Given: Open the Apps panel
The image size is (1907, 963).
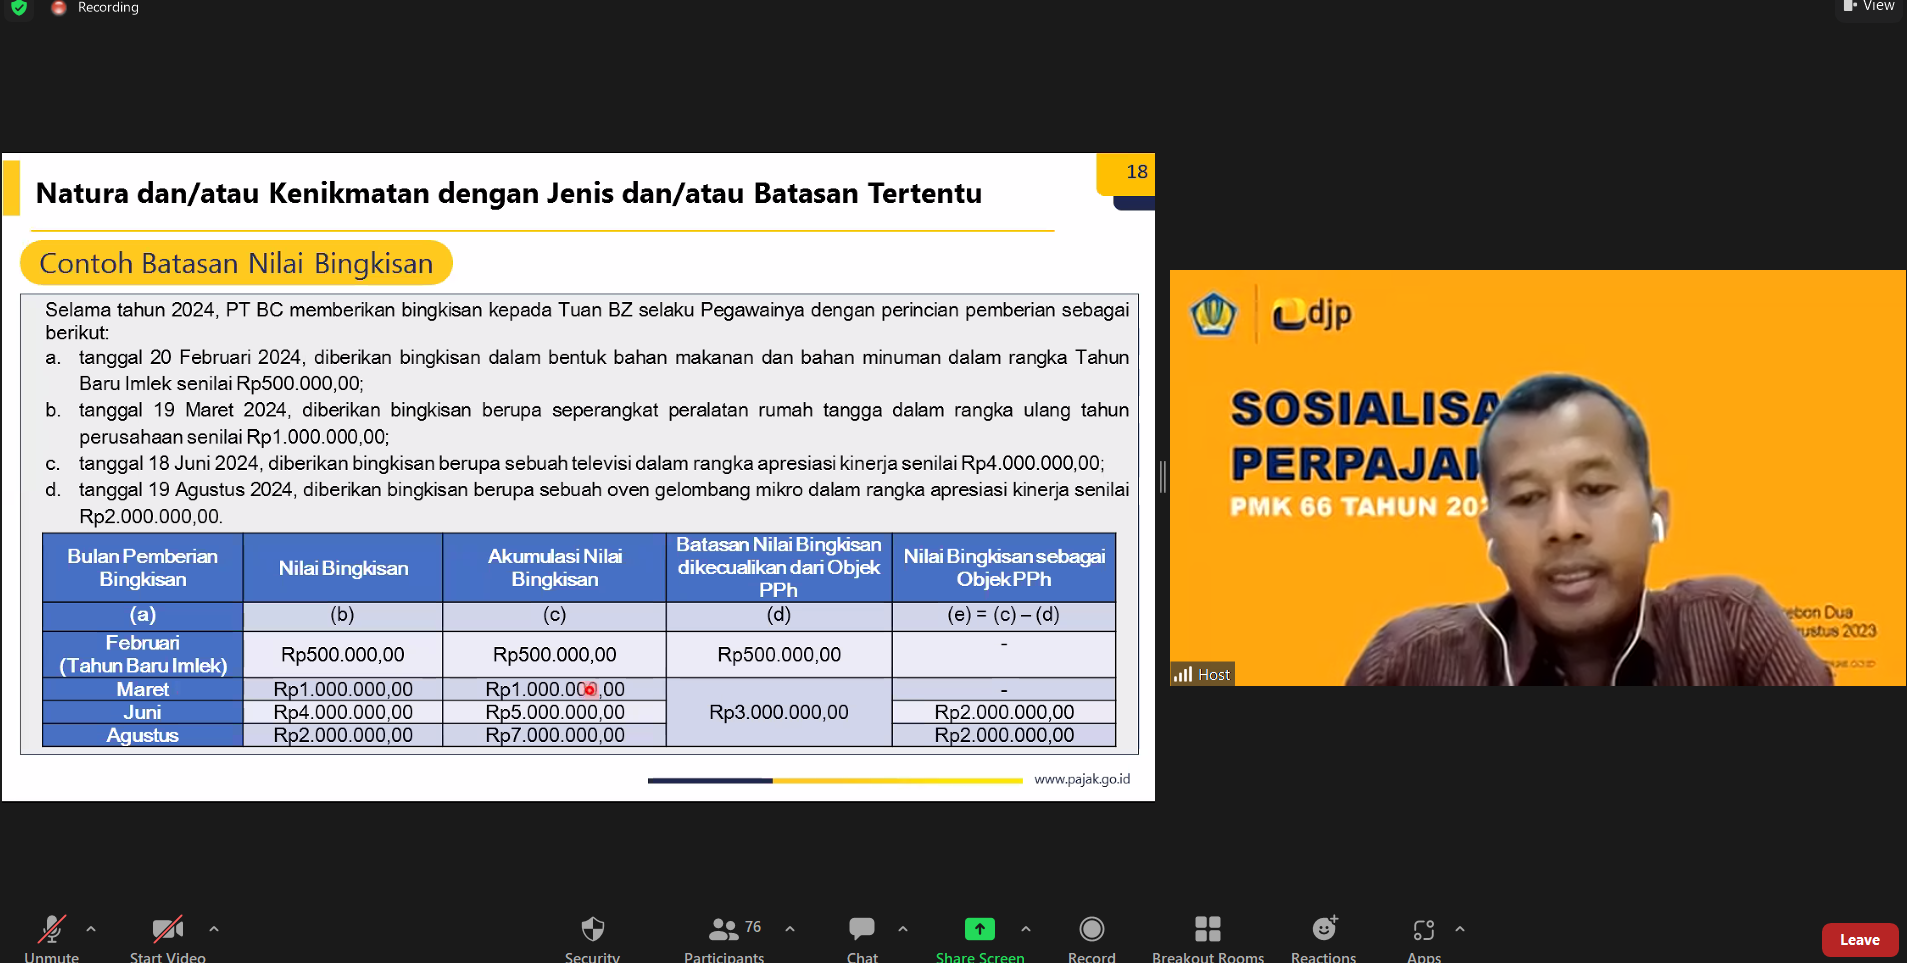Looking at the screenshot, I should pos(1423,930).
